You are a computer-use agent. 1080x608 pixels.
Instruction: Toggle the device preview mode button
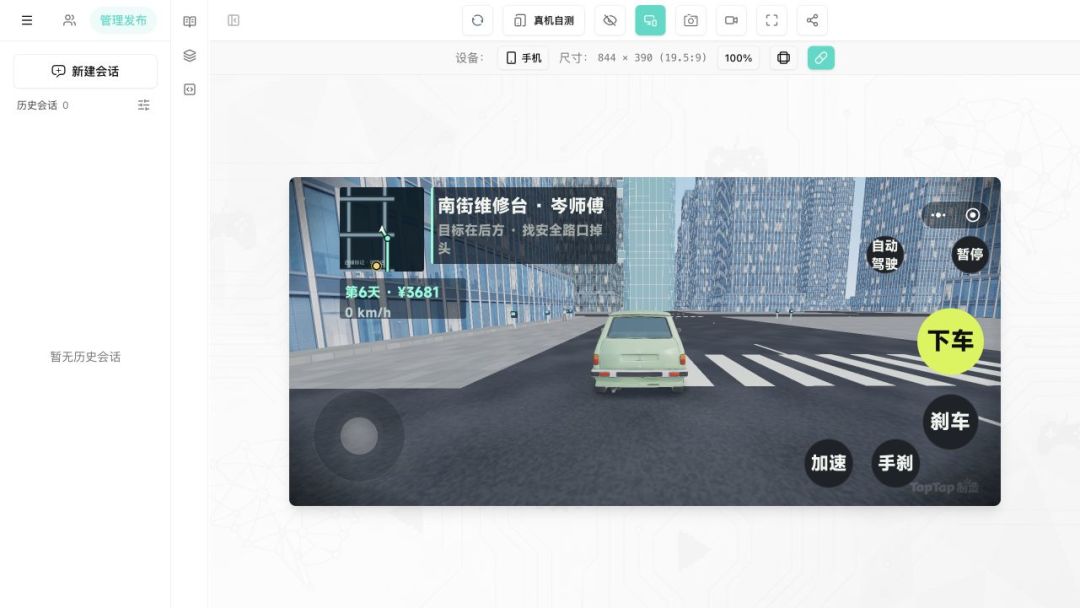[650, 20]
